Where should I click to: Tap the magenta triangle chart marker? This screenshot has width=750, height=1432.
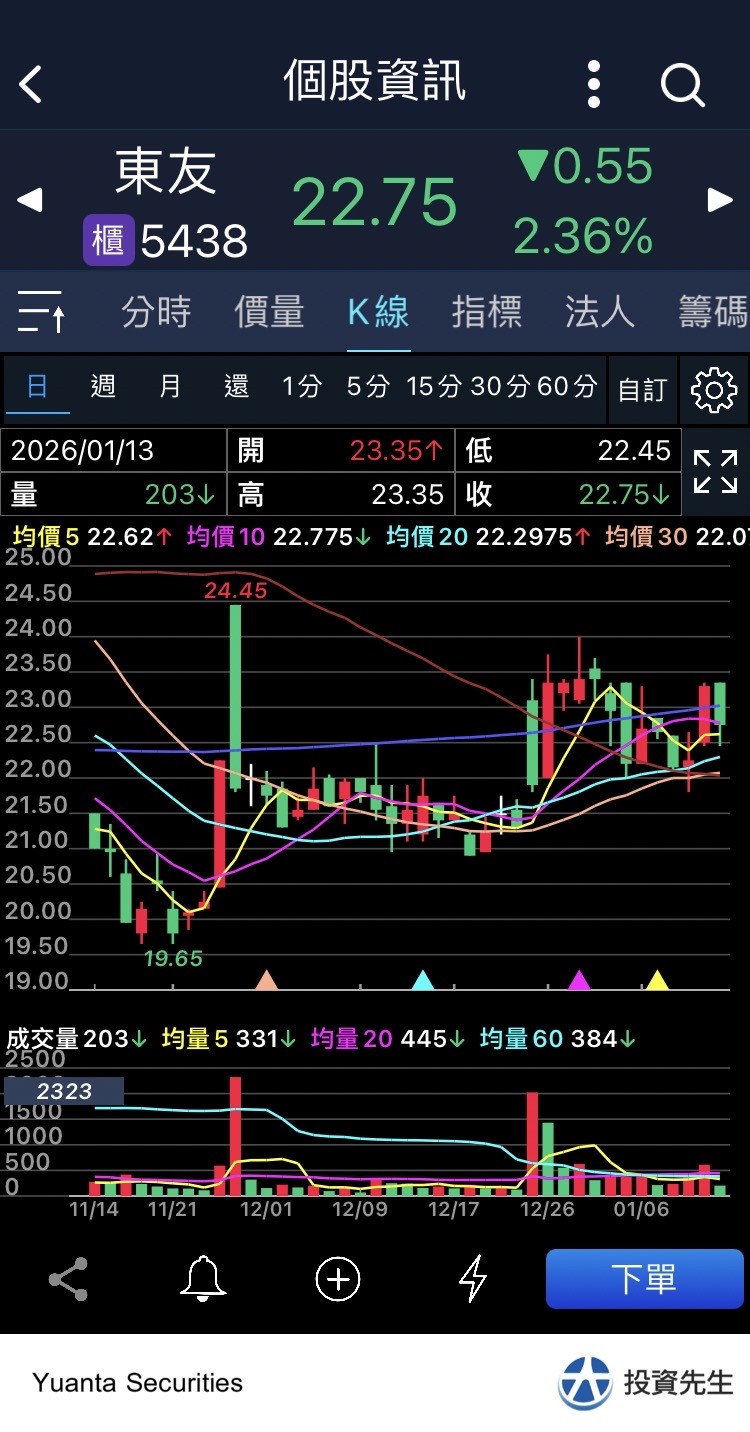click(580, 980)
